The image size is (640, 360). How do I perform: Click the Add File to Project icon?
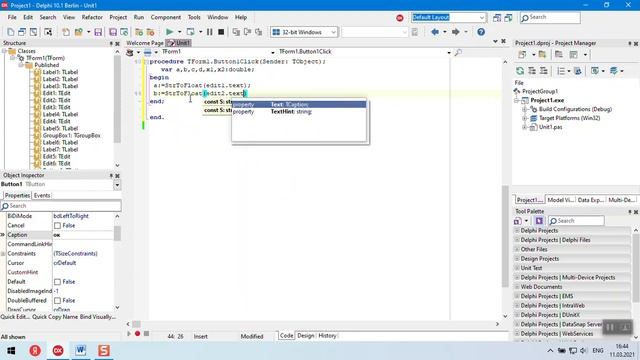pos(139,32)
